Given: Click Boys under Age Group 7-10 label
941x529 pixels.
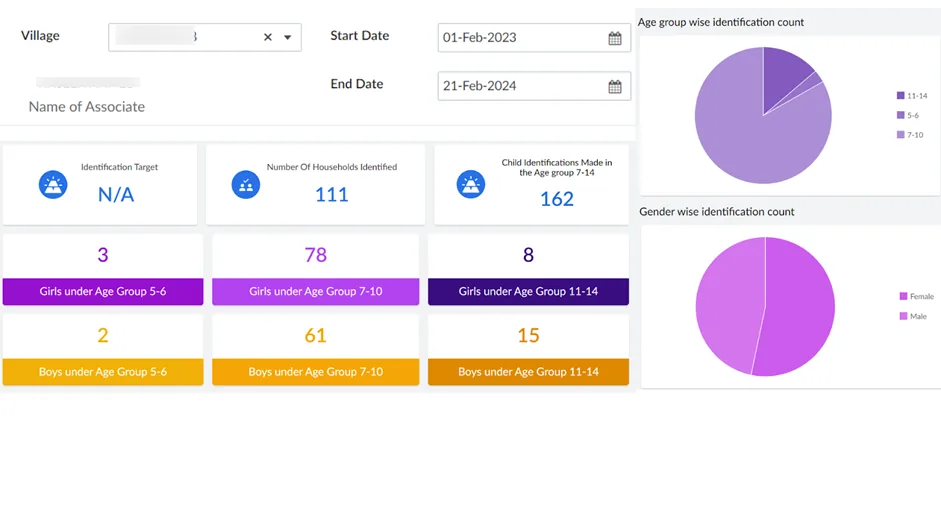Looking at the screenshot, I should tap(316, 372).
